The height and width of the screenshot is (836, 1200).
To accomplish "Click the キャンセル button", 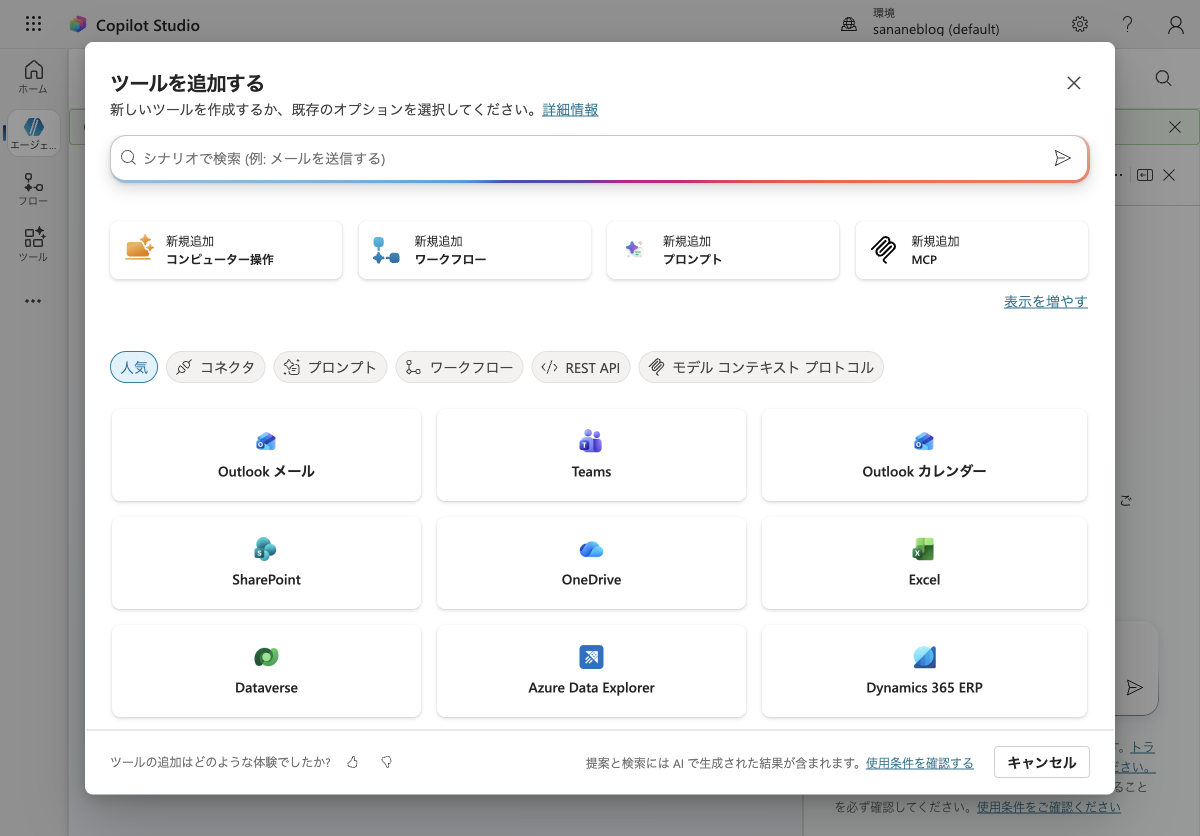I will (x=1042, y=762).
